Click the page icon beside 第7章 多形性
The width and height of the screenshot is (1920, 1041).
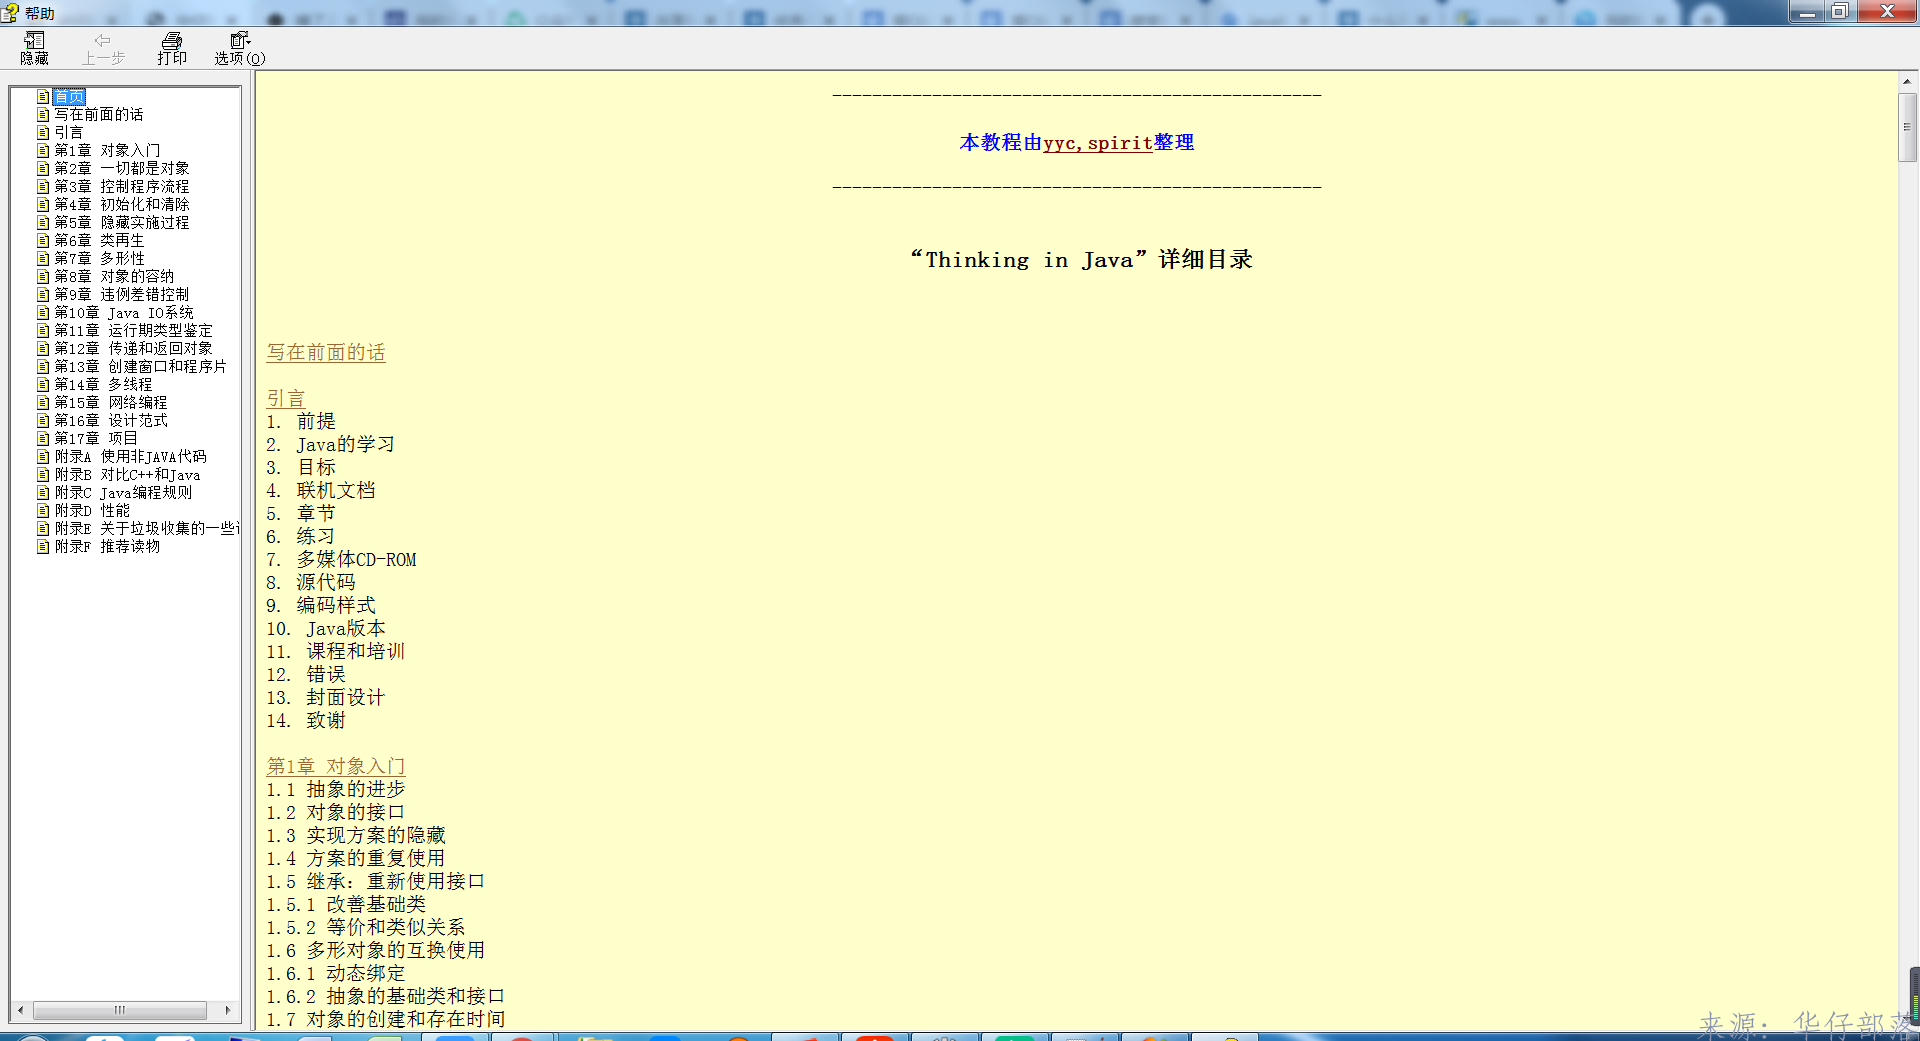(x=43, y=259)
